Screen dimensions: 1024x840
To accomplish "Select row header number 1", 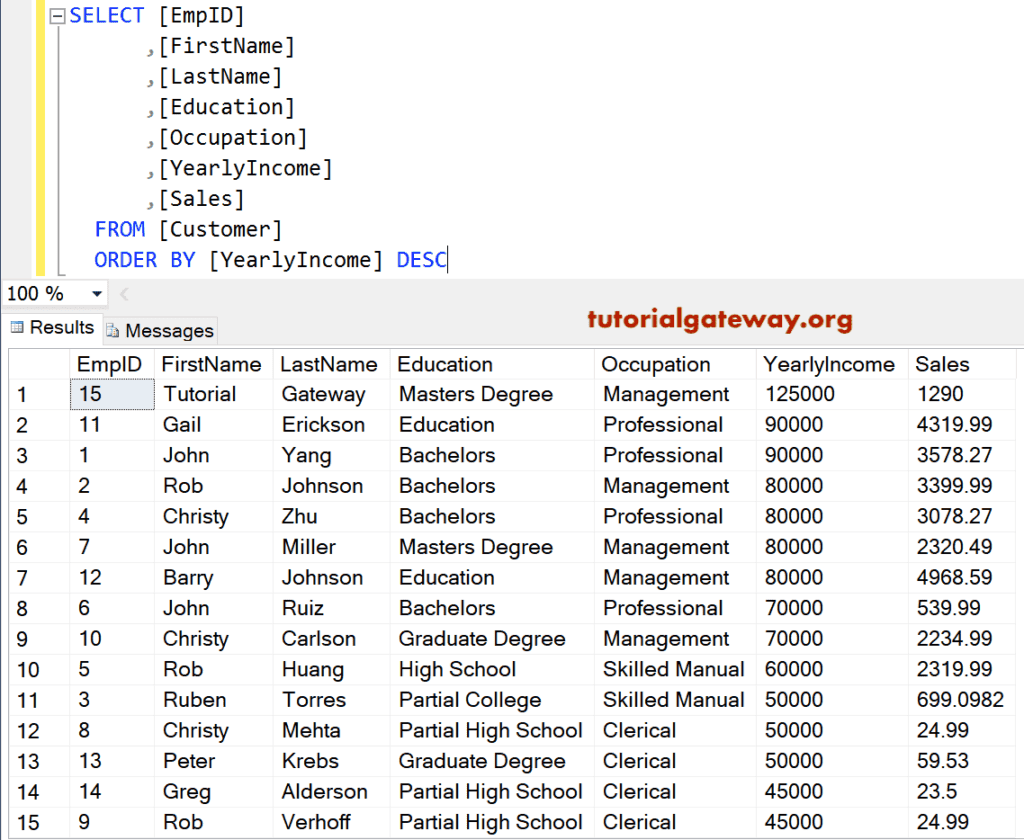I will [x=39, y=395].
